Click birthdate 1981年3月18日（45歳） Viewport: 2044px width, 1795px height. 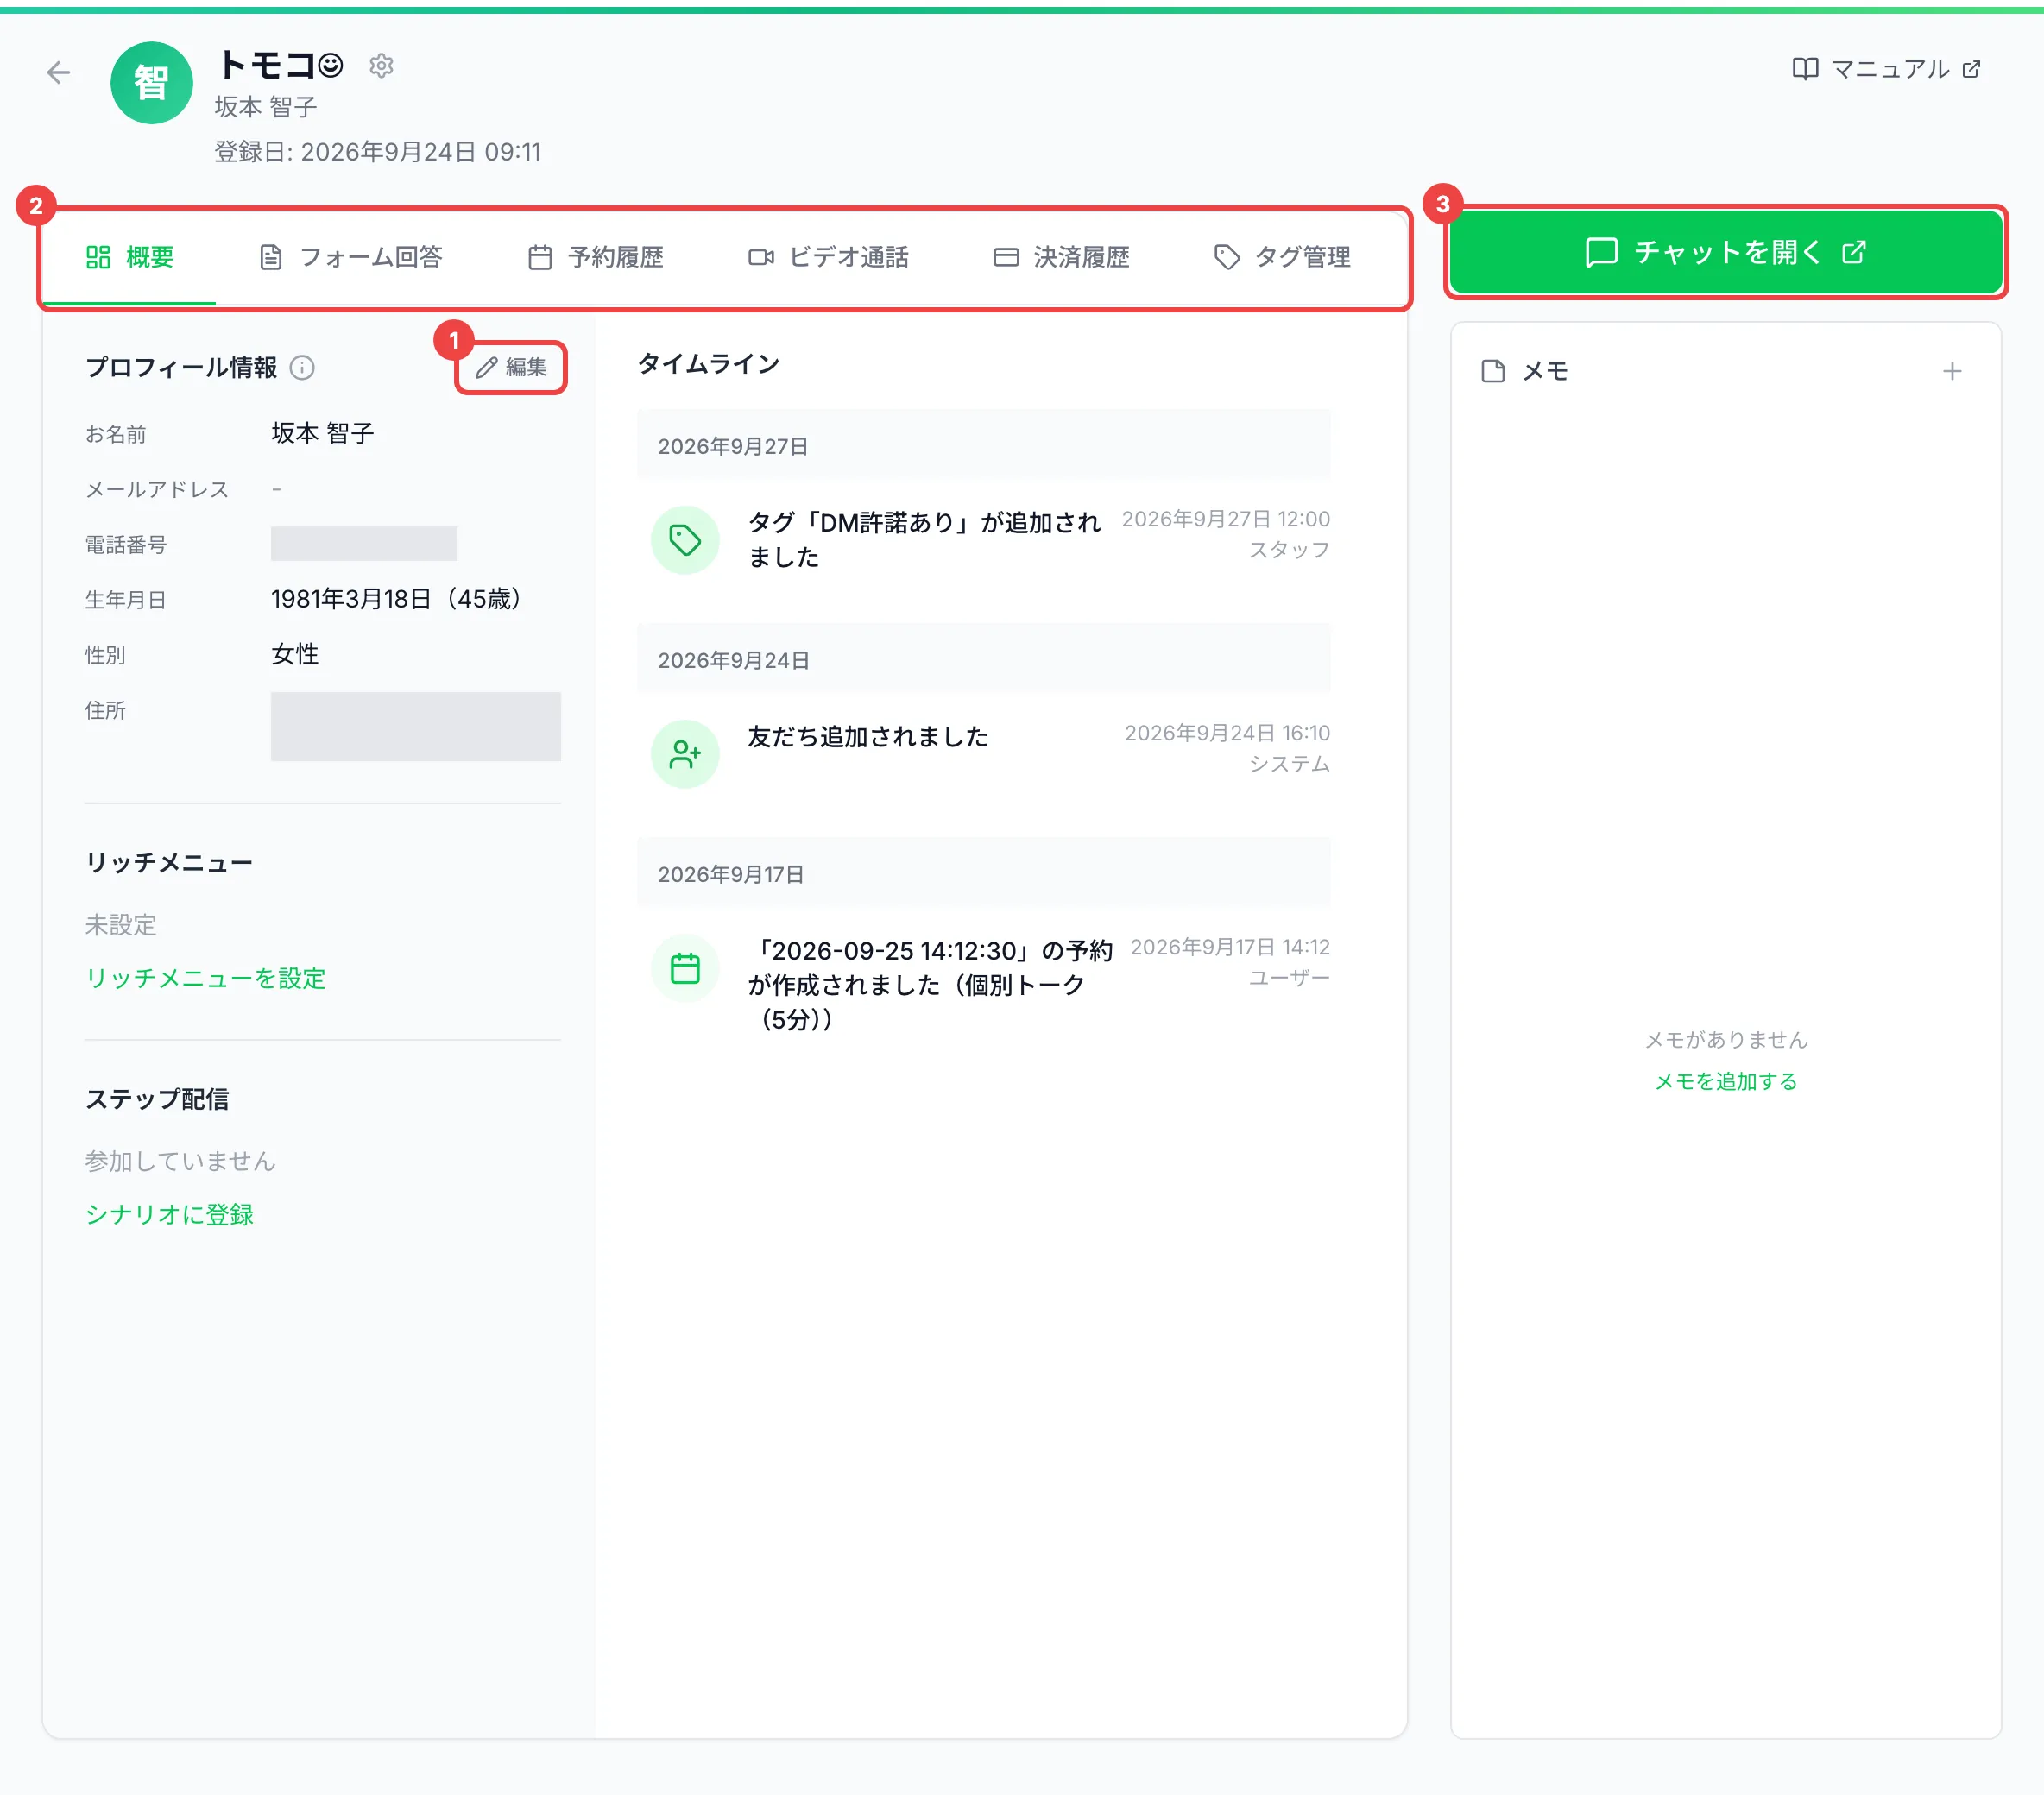pos(397,599)
